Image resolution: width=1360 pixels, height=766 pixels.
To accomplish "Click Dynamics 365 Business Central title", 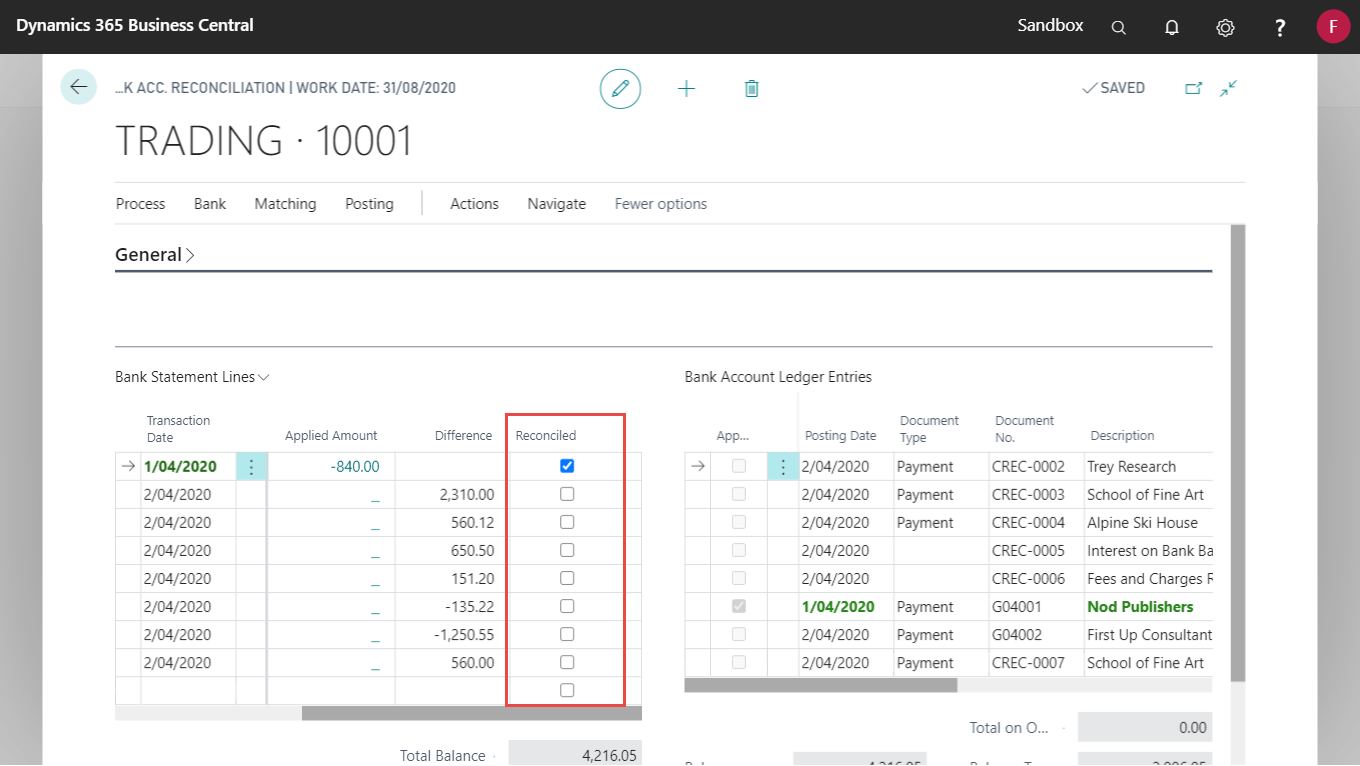I will pos(135,25).
